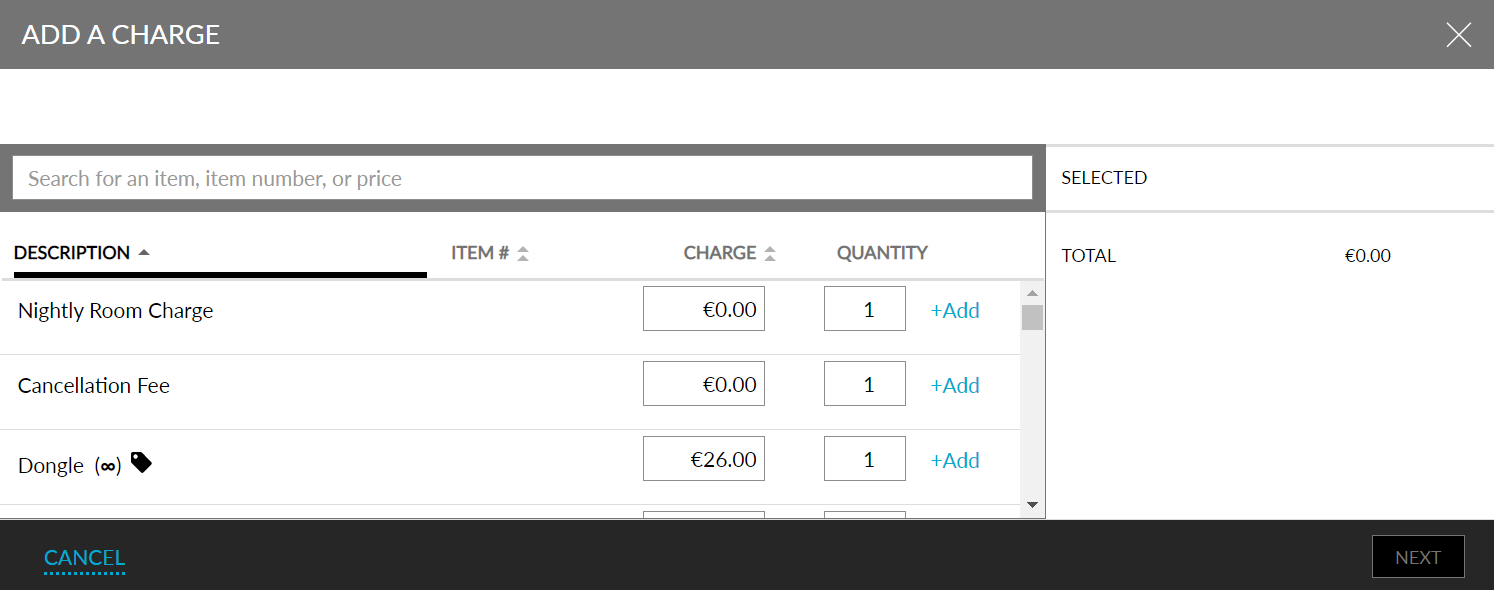Image resolution: width=1494 pixels, height=590 pixels.
Task: Click the tag icon beside Dongle
Action: 142,462
